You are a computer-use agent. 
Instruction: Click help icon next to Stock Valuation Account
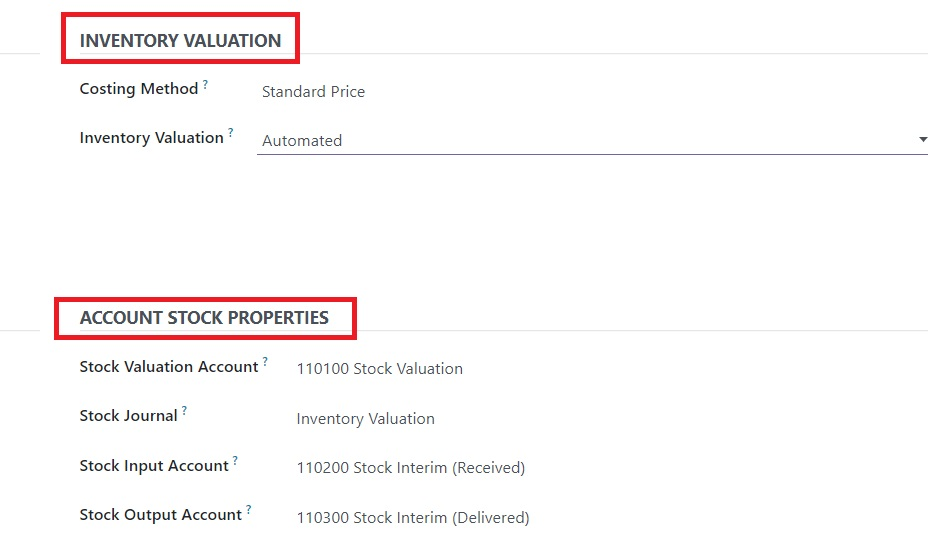pyautogui.click(x=265, y=361)
